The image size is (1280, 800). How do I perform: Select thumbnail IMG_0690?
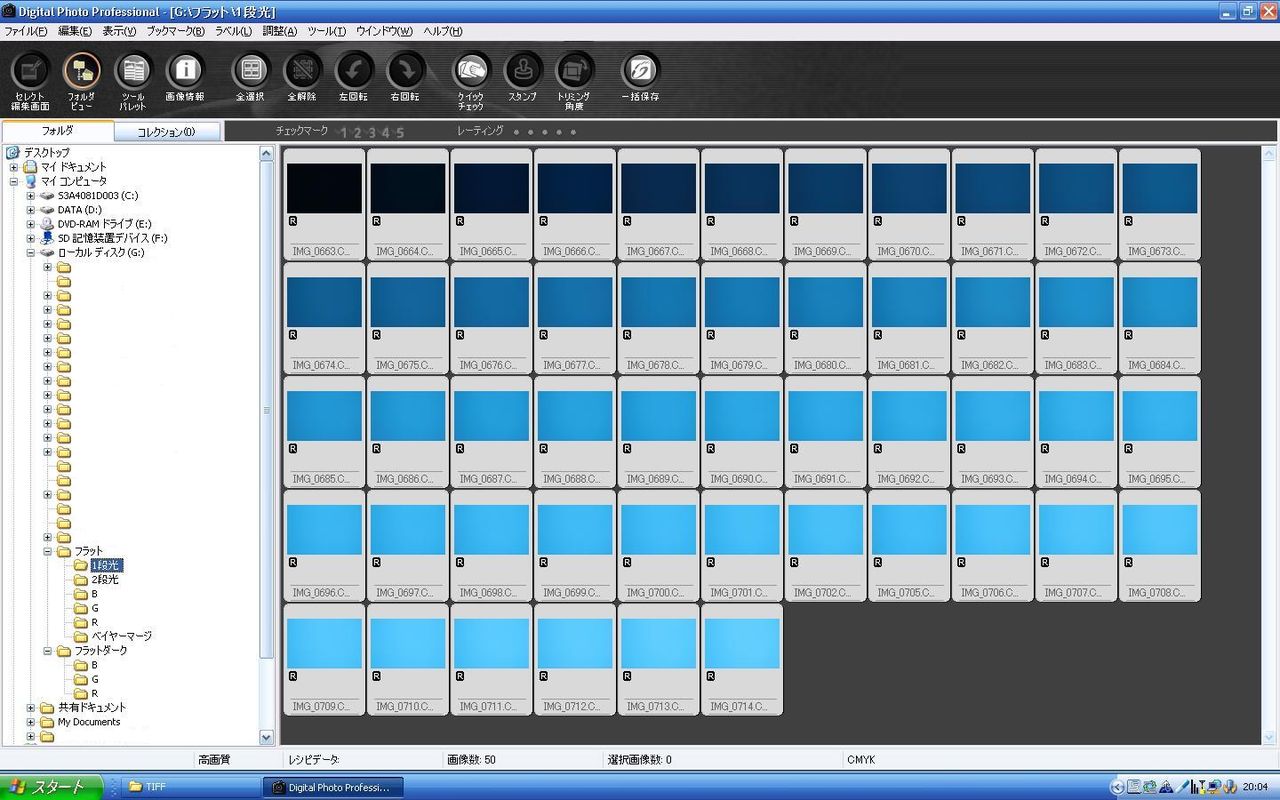tap(742, 432)
